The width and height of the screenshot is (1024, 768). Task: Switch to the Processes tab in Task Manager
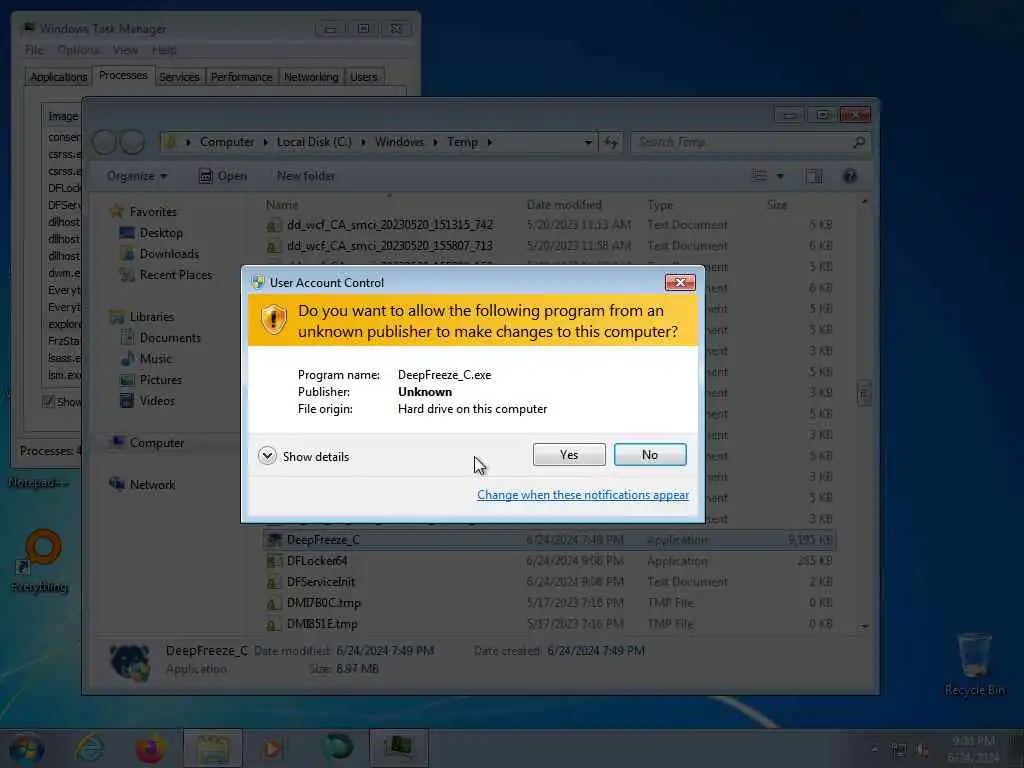pos(123,76)
